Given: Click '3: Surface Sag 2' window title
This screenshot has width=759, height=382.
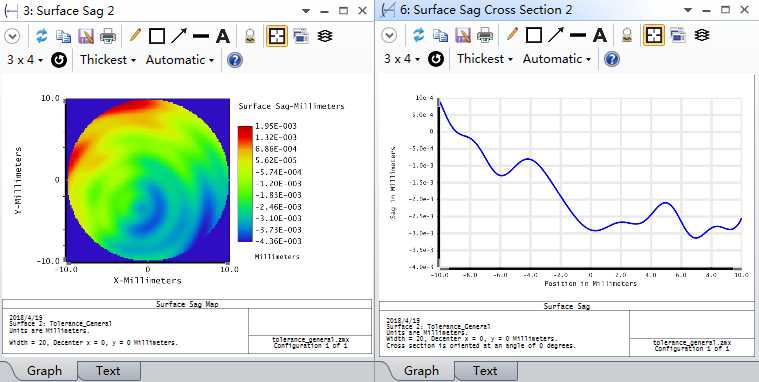Looking at the screenshot, I should 69,11.
